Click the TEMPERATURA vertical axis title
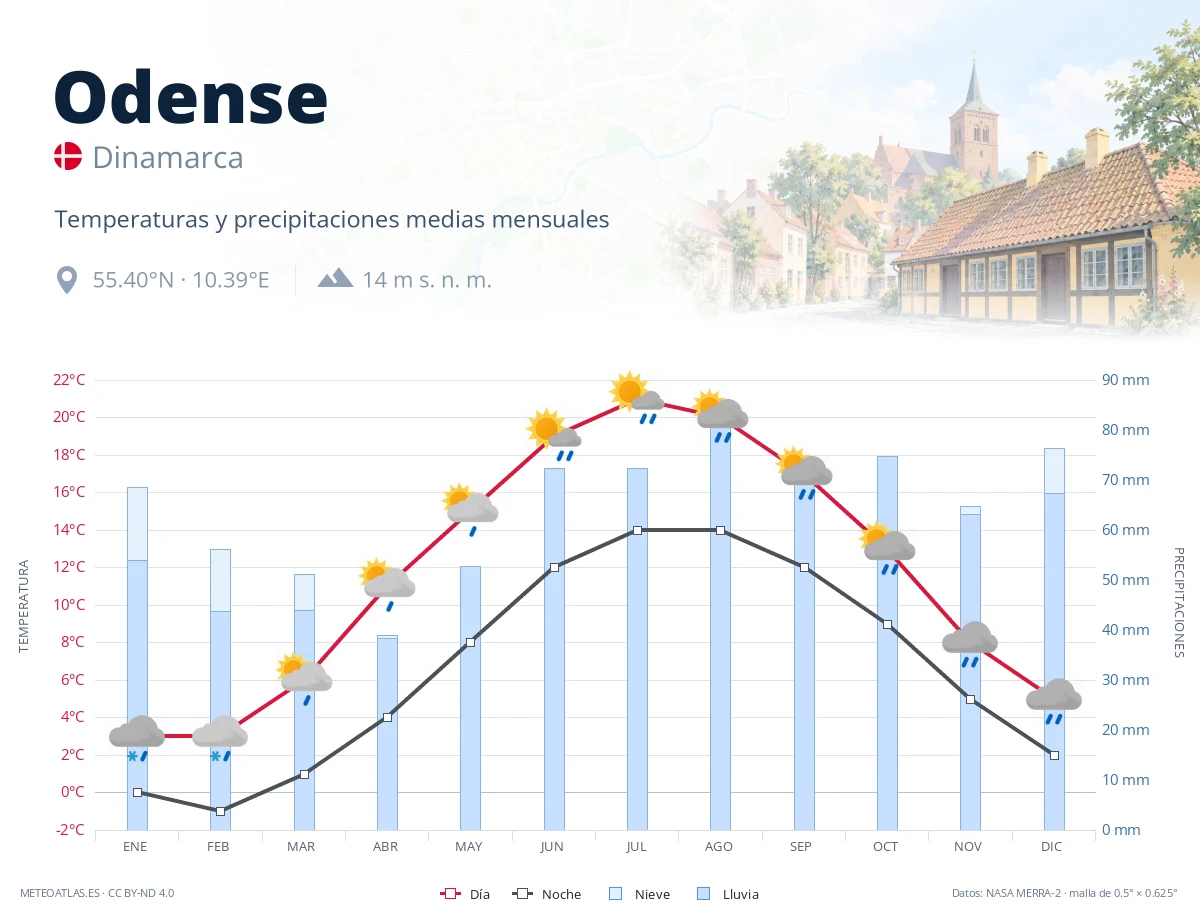This screenshot has width=1200, height=920. pyautogui.click(x=24, y=606)
